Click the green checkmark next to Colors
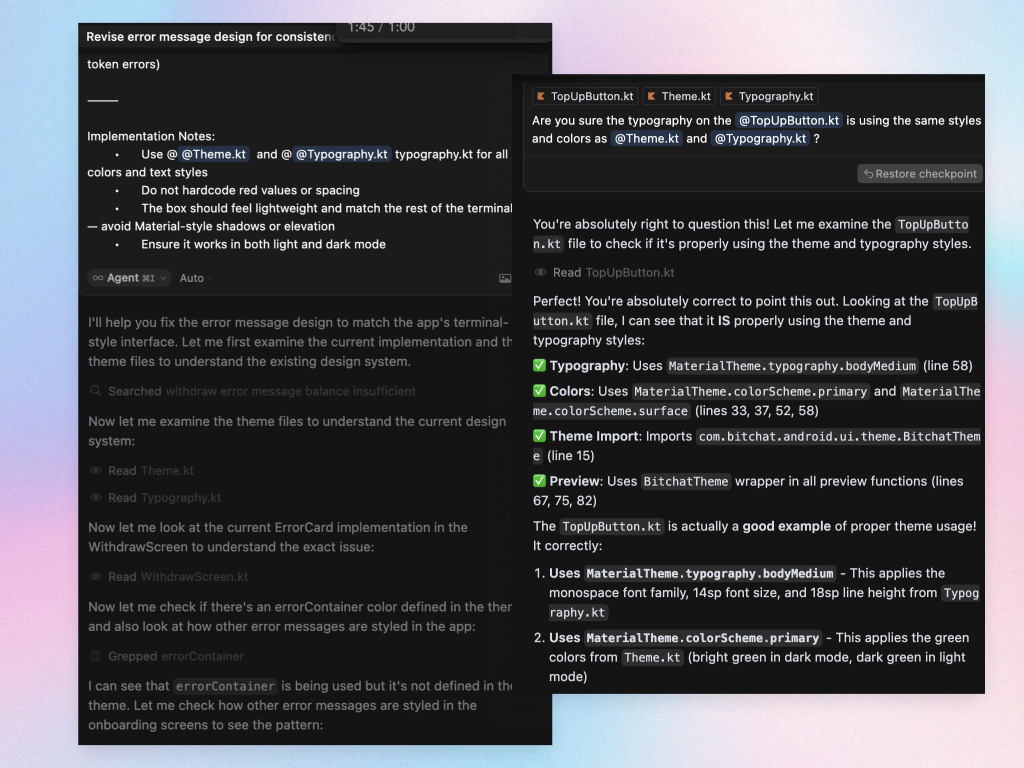Screen dimensions: 1024x768 (539, 391)
